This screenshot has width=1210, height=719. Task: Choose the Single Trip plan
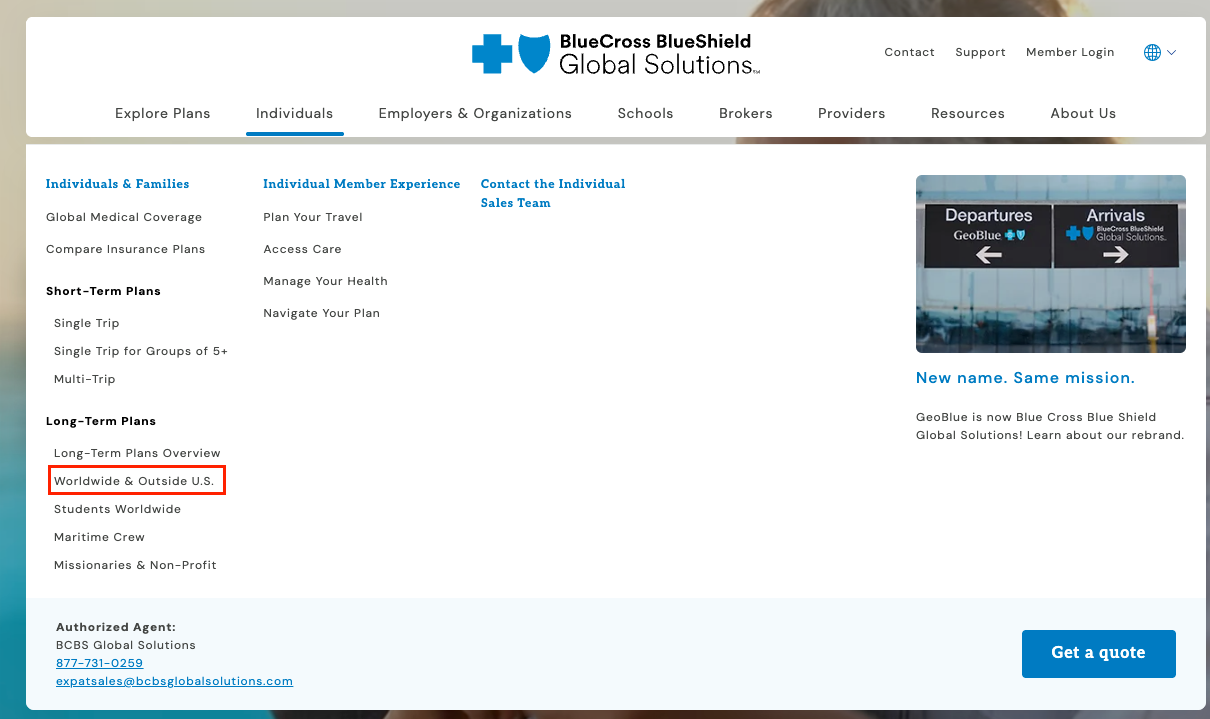point(87,323)
